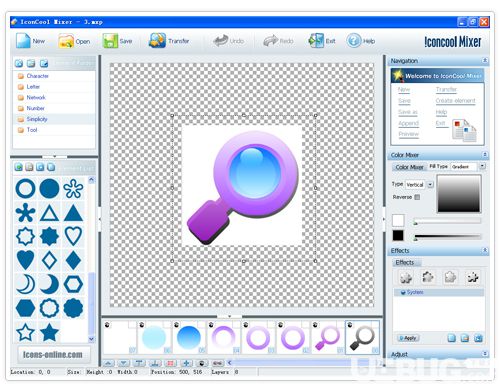500x392 pixels.
Task: Select the outlined five-point star shape
Action: click(25, 332)
